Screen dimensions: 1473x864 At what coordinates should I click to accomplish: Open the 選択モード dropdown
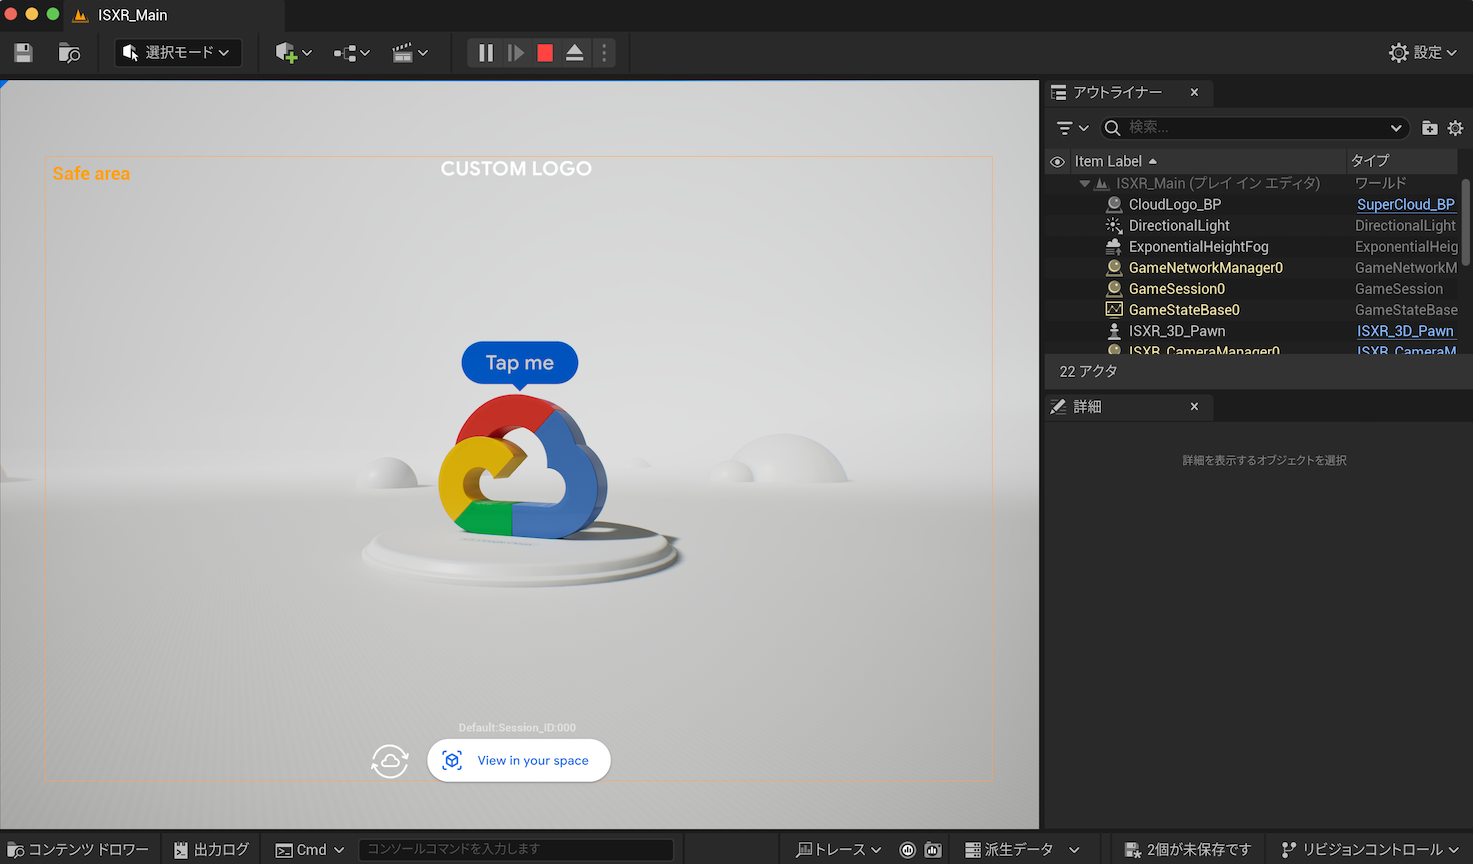click(177, 52)
